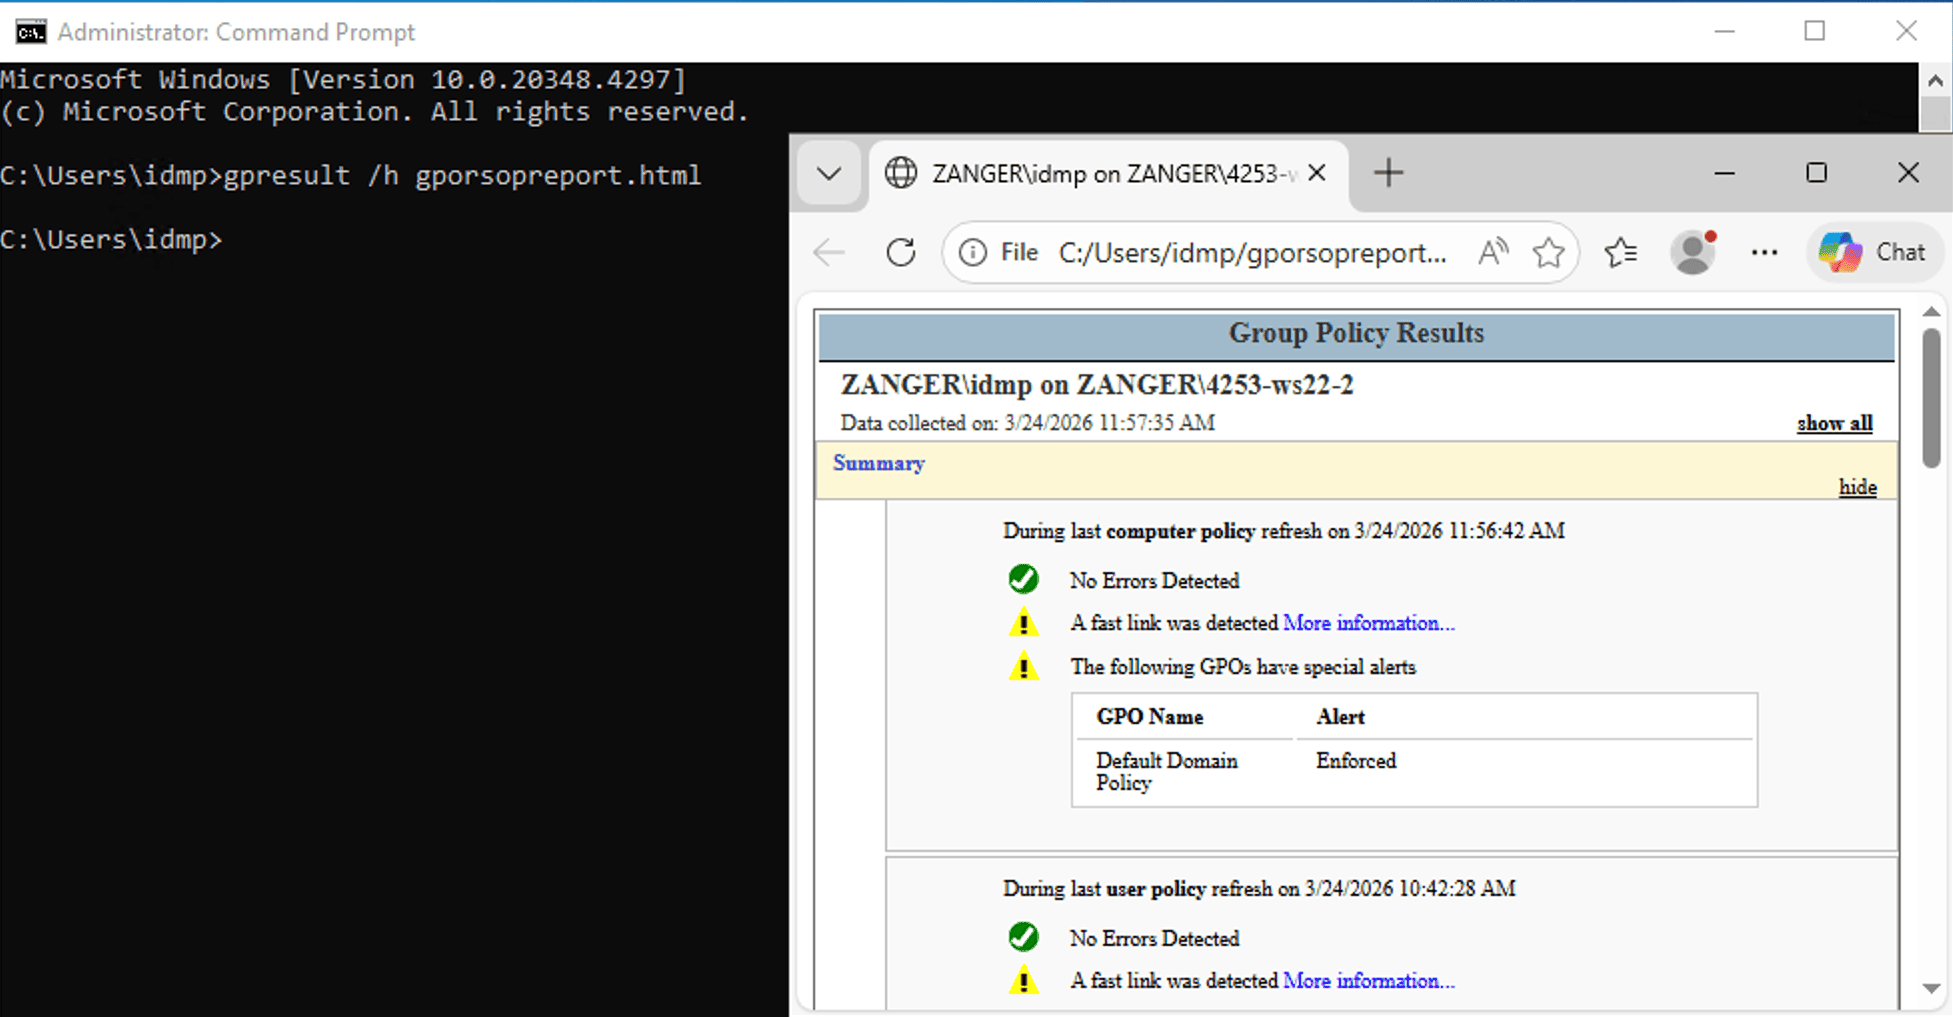
Task: Refresh the gporsoreport page
Action: tap(900, 253)
